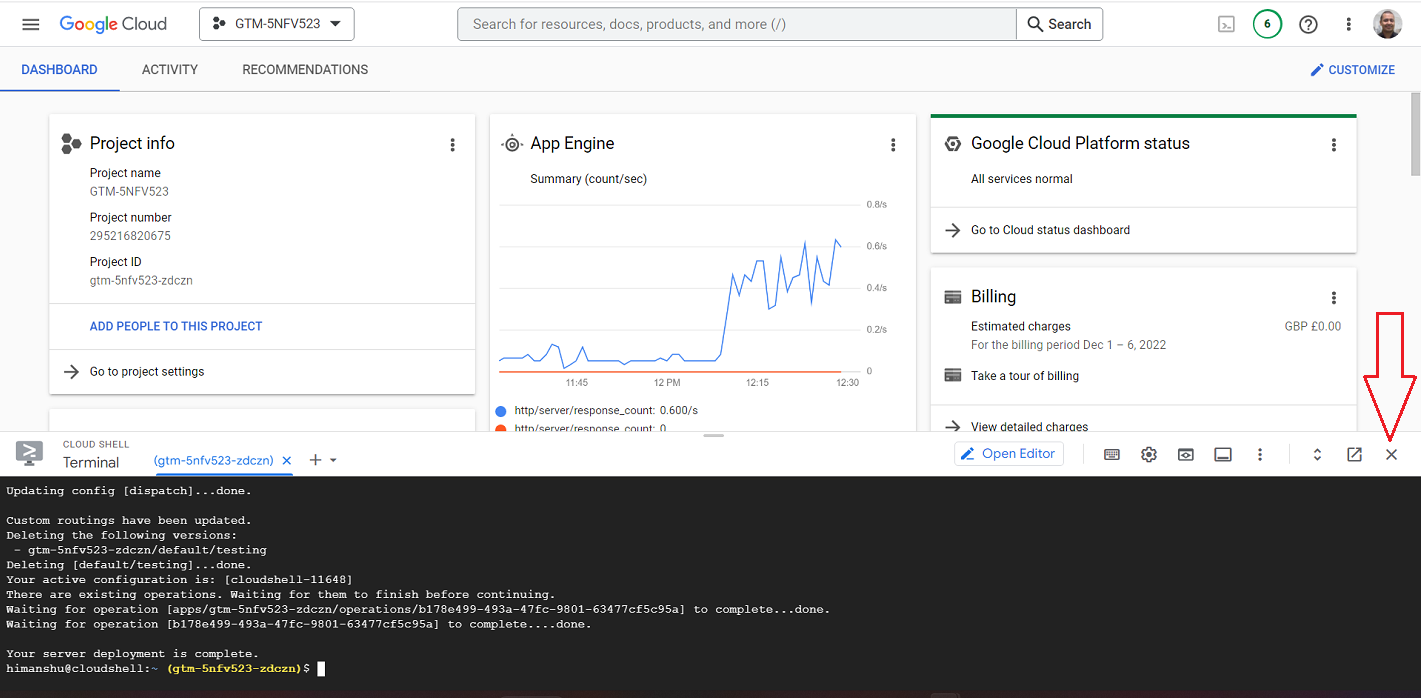The width and height of the screenshot is (1421, 698).
Task: Click the 'All services normal' status text
Action: [x=1021, y=179]
